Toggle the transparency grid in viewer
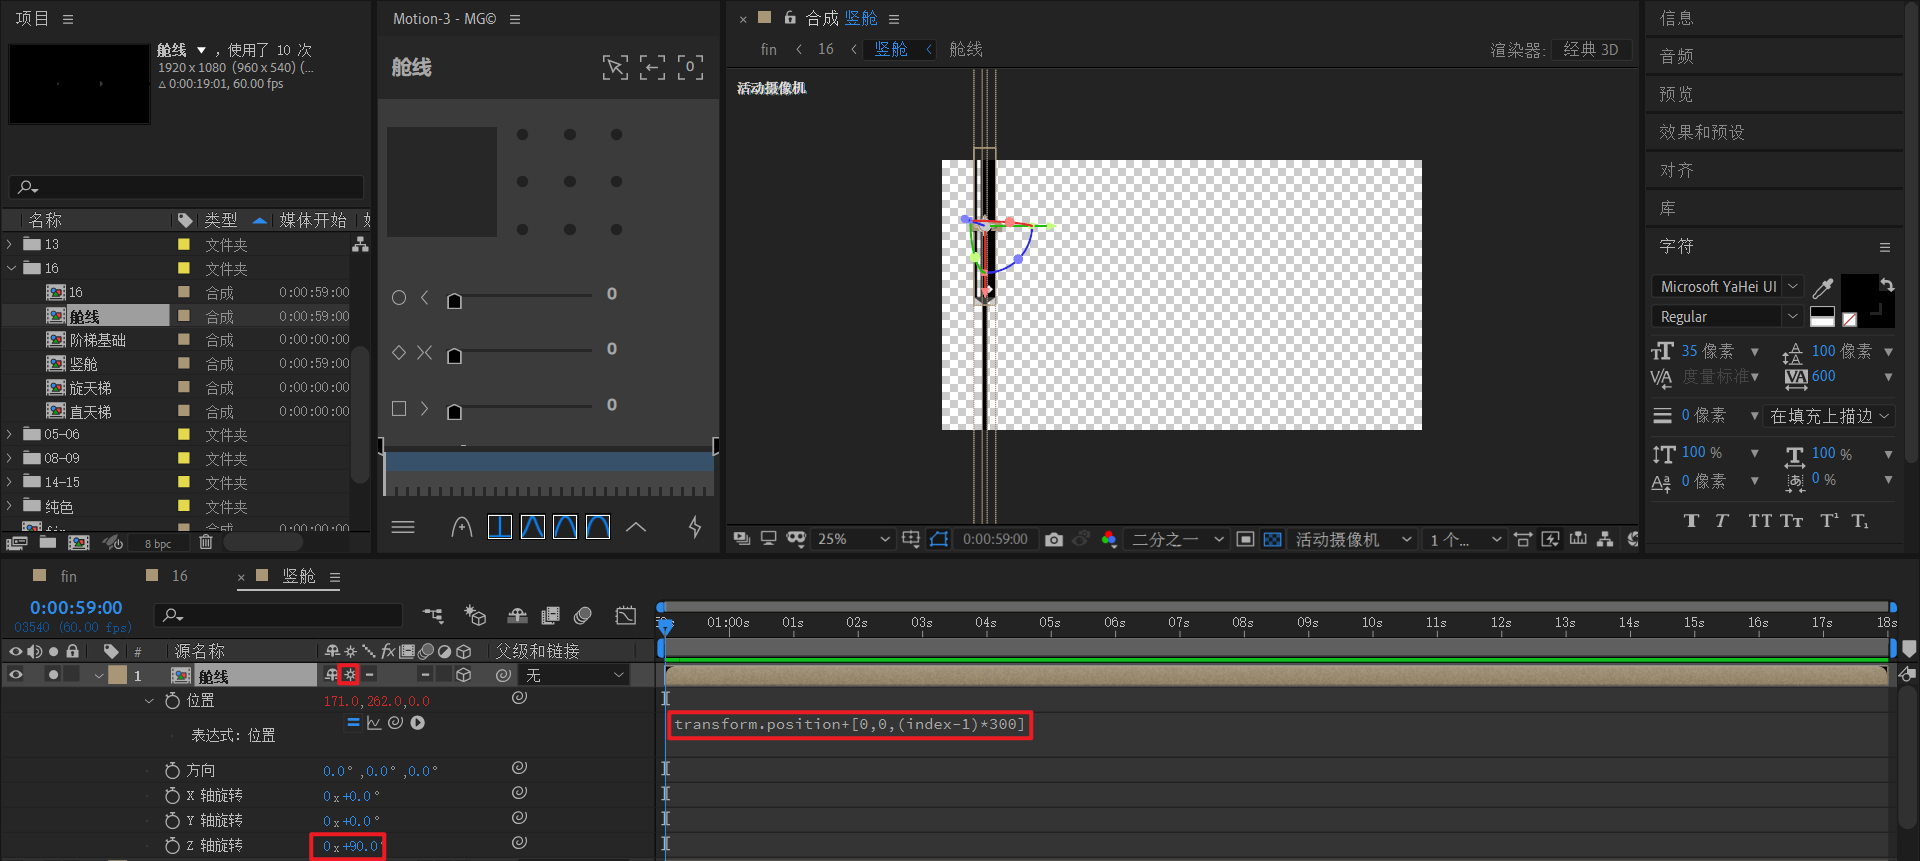Viewport: 1920px width, 861px height. pos(1272,539)
